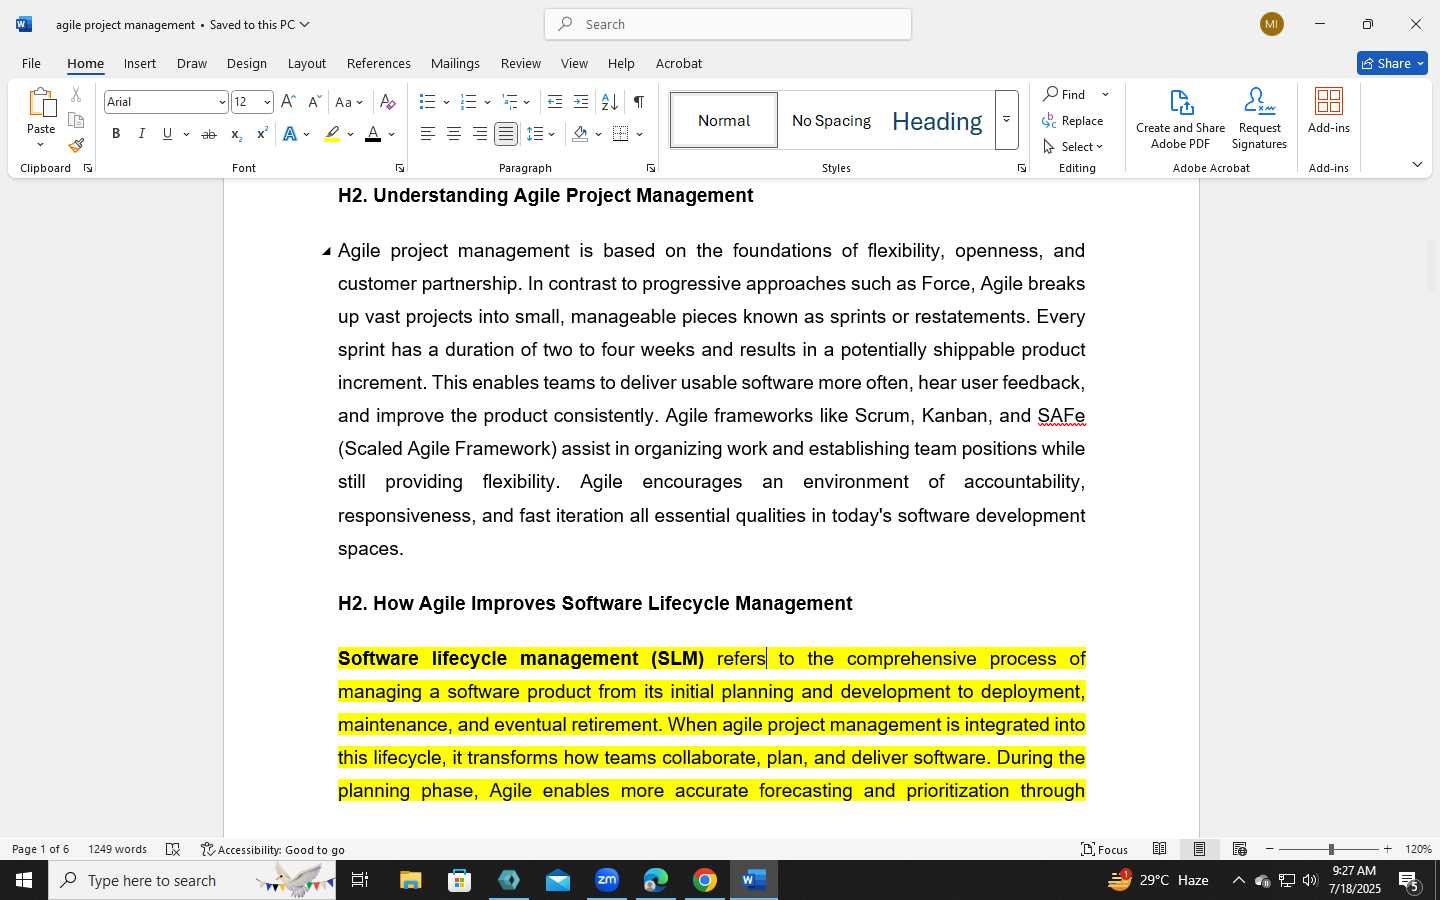This screenshot has width=1440, height=900.
Task: Align text right
Action: pos(480,134)
